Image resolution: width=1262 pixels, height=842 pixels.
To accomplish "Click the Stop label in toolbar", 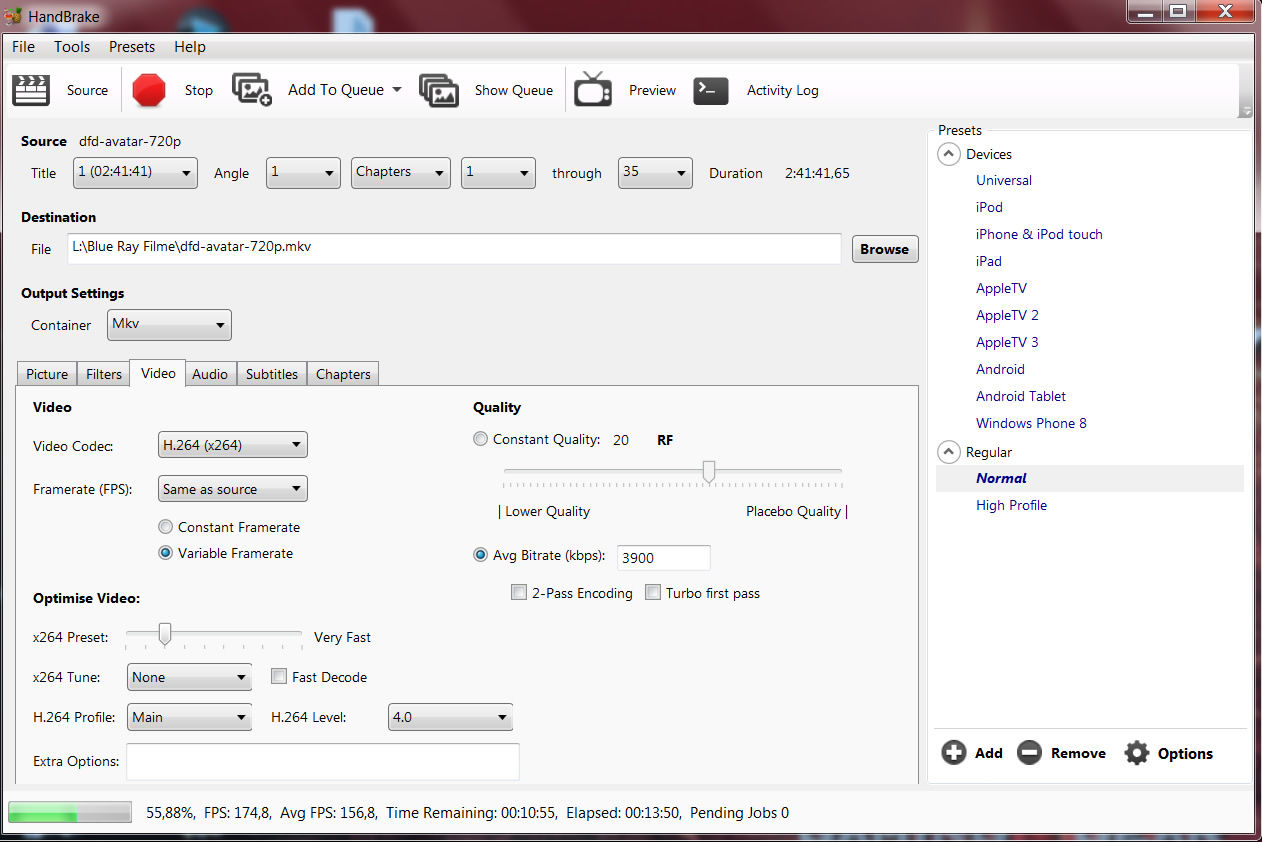I will click(199, 90).
